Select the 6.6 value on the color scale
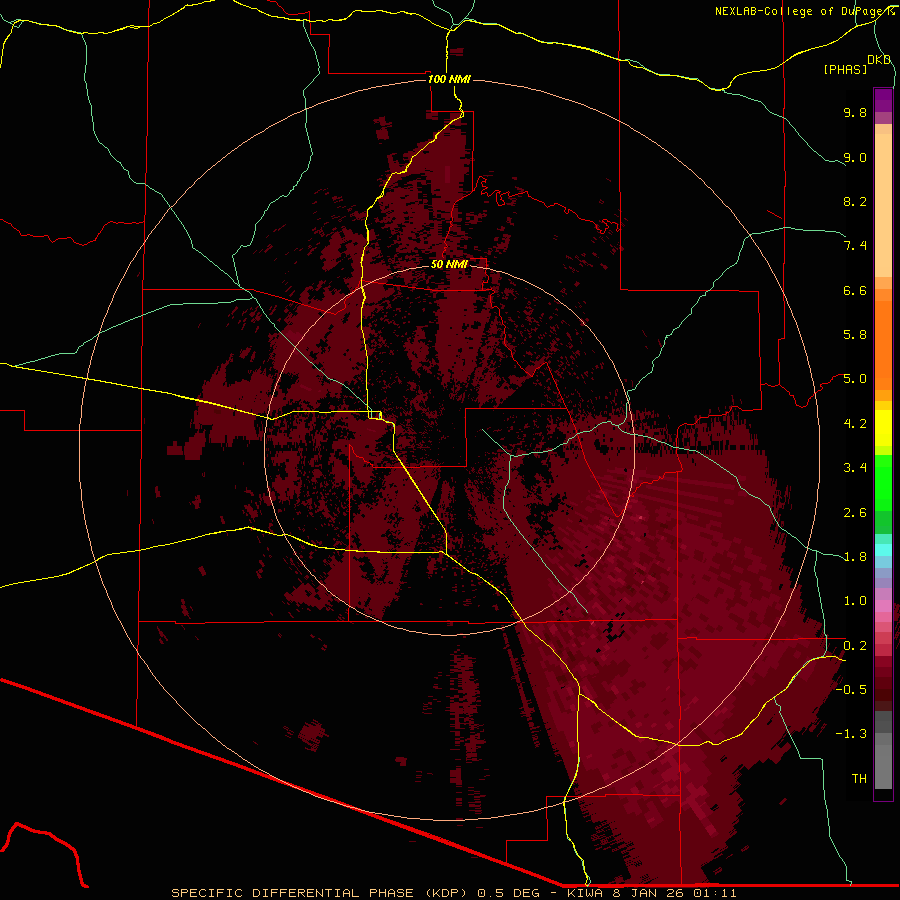900x900 pixels. [x=855, y=290]
